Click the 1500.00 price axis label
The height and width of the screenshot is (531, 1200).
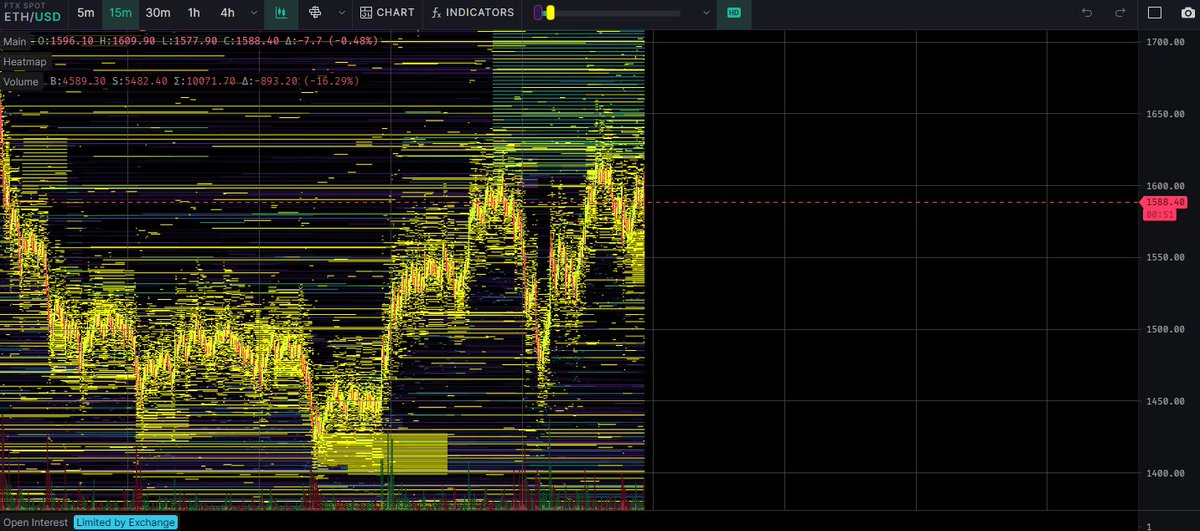tap(1164, 329)
